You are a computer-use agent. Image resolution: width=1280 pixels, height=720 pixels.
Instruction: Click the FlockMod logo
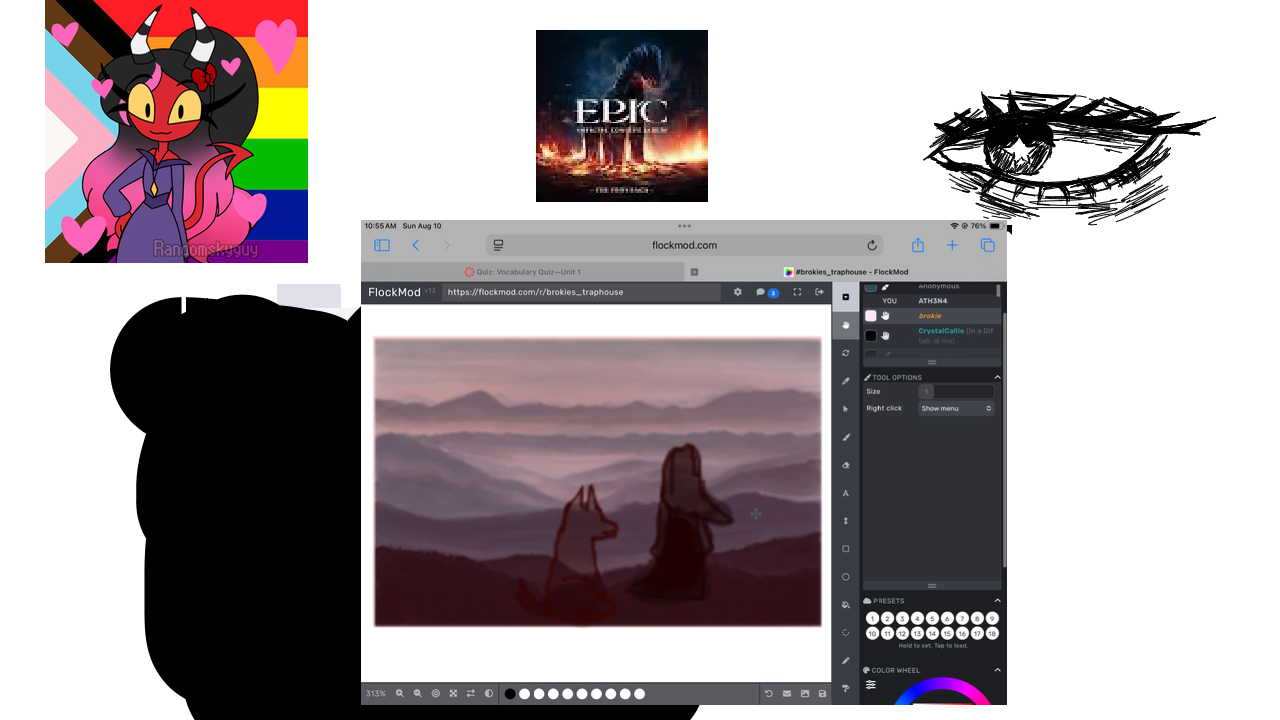coord(394,292)
